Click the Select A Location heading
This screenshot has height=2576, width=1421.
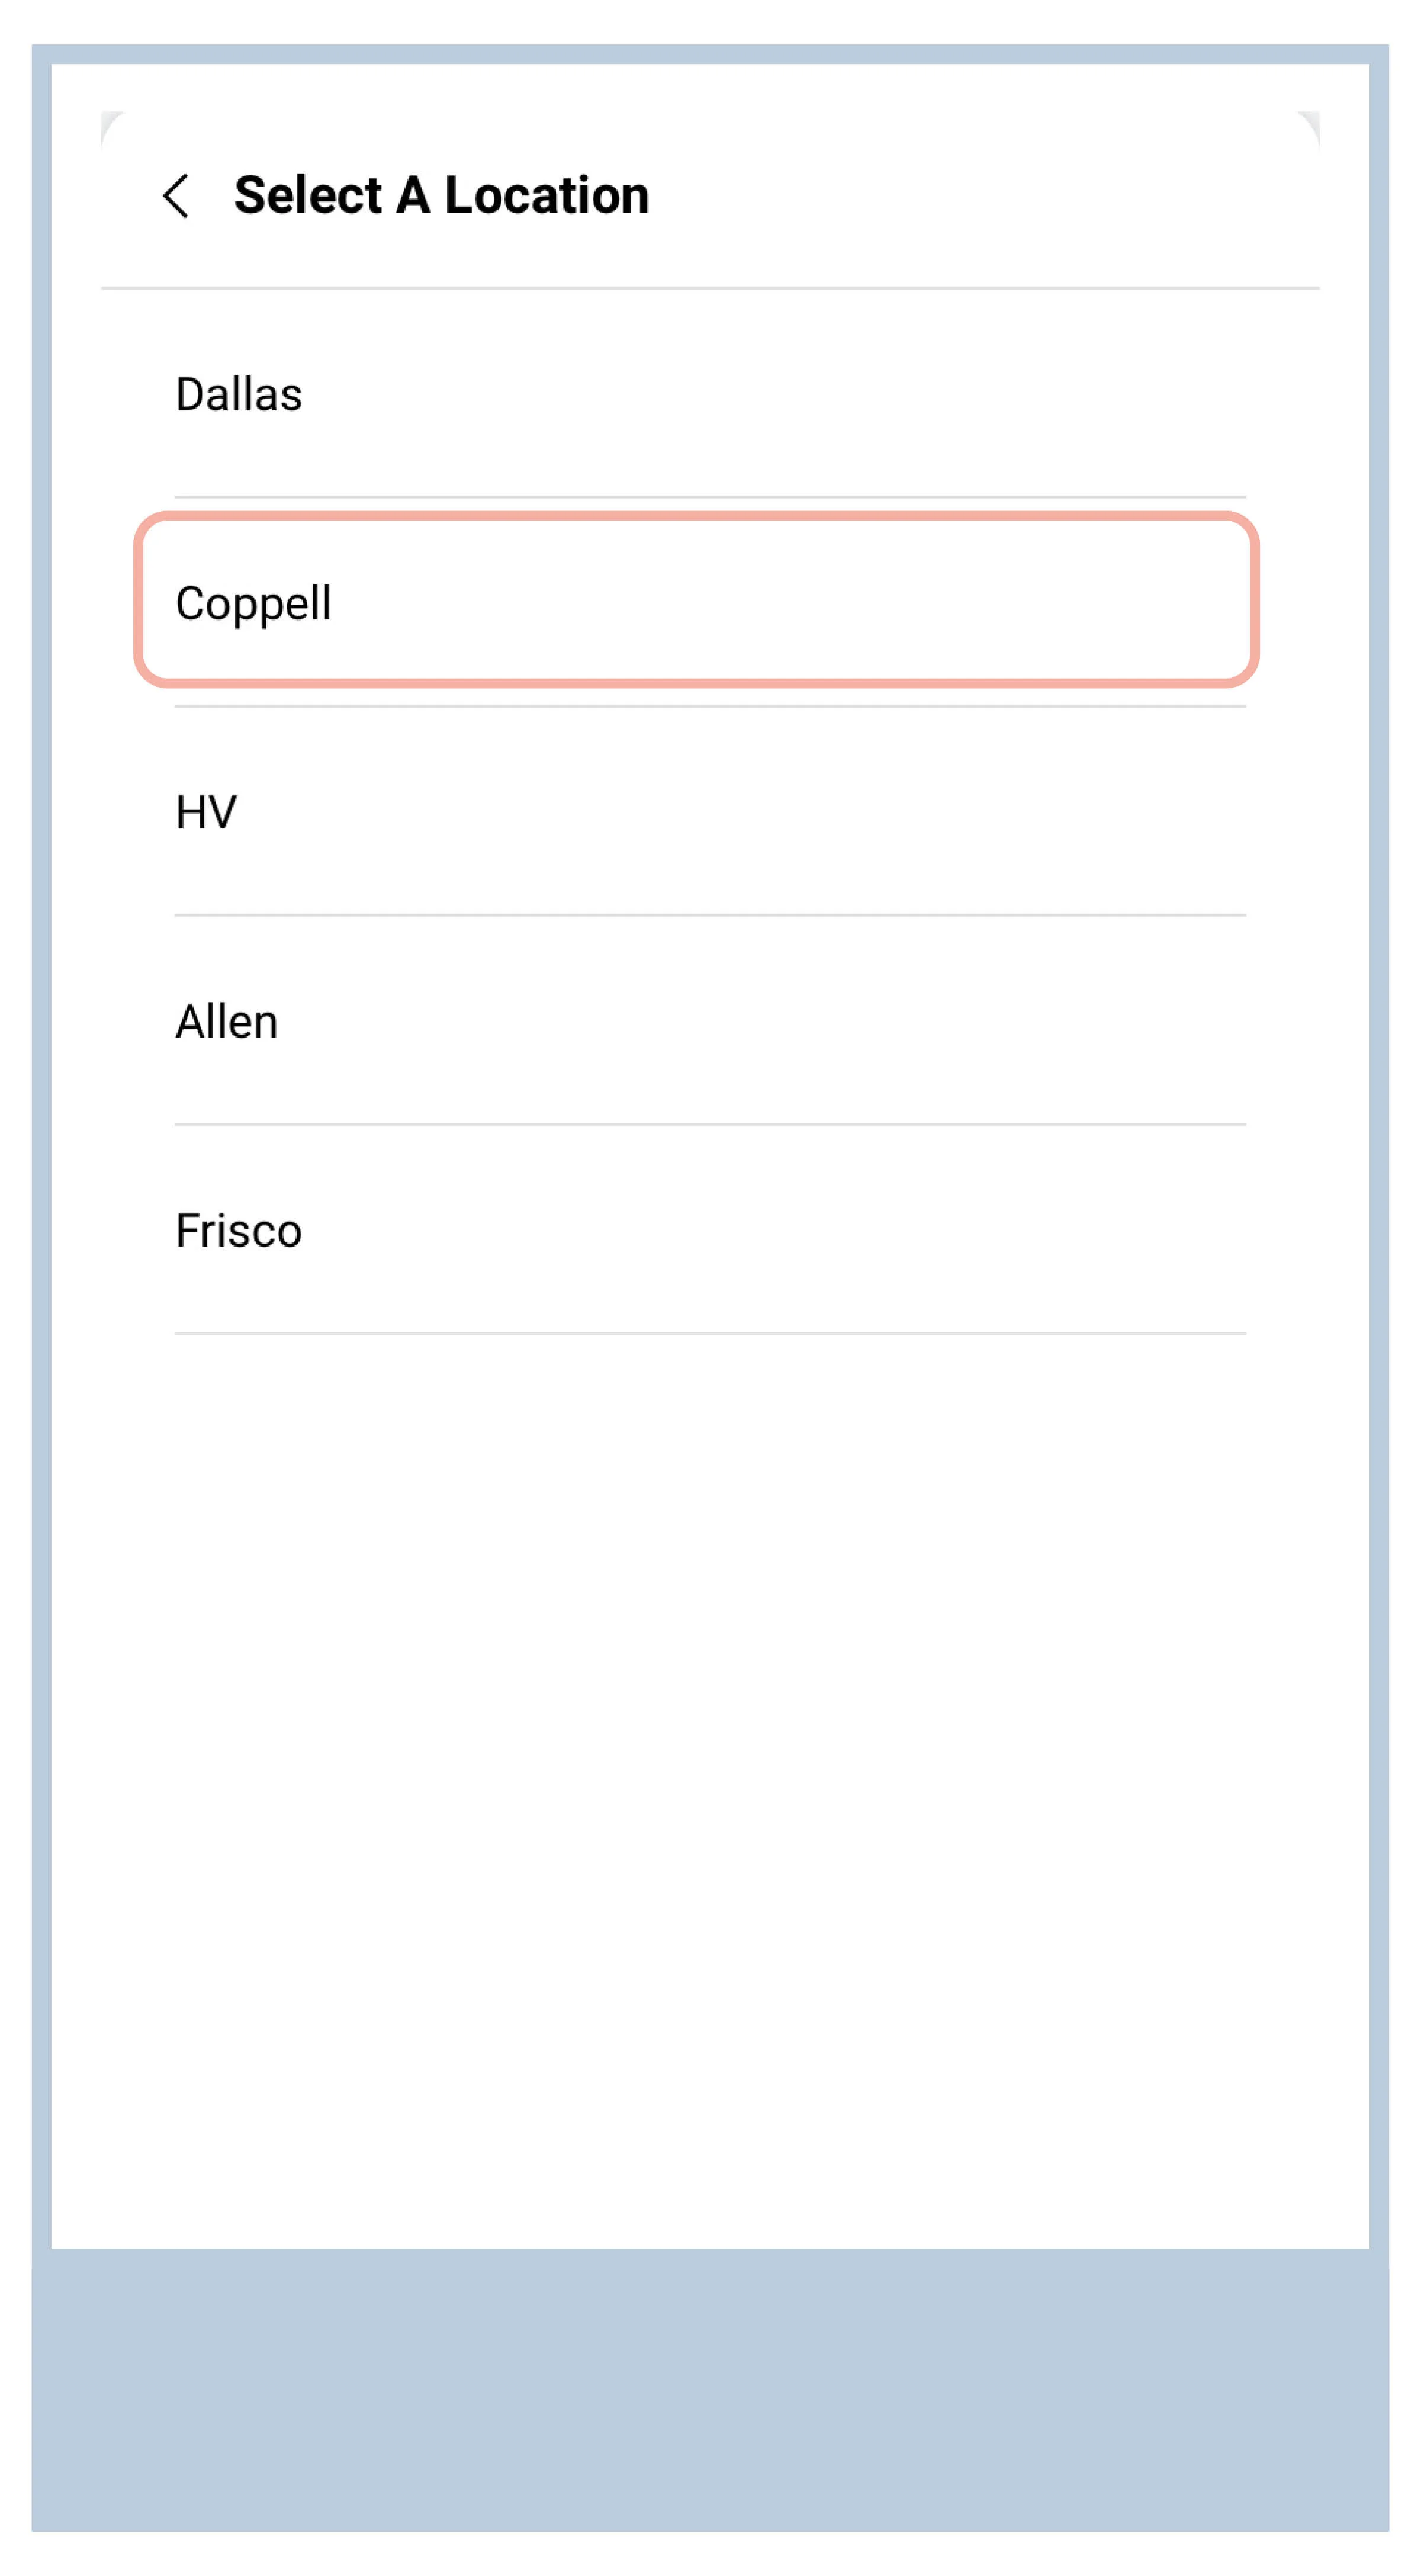(441, 195)
